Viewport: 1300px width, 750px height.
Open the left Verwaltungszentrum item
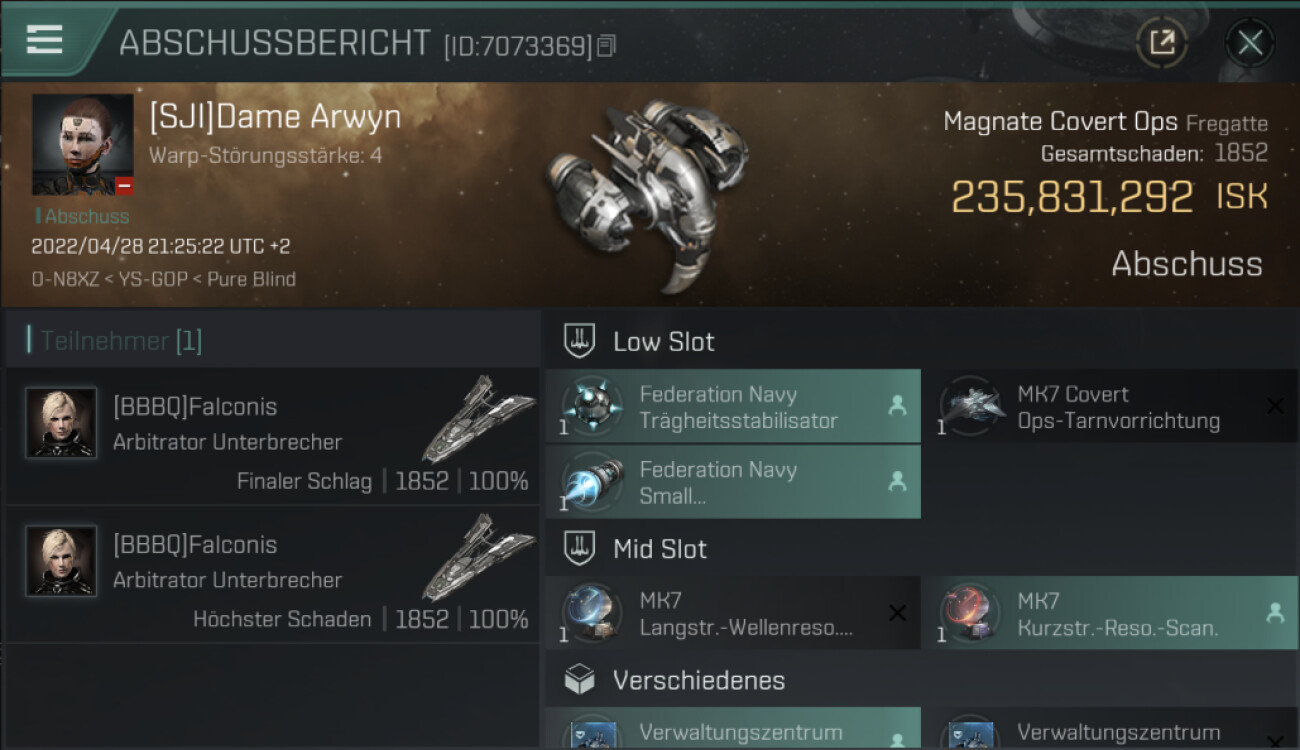coord(732,729)
